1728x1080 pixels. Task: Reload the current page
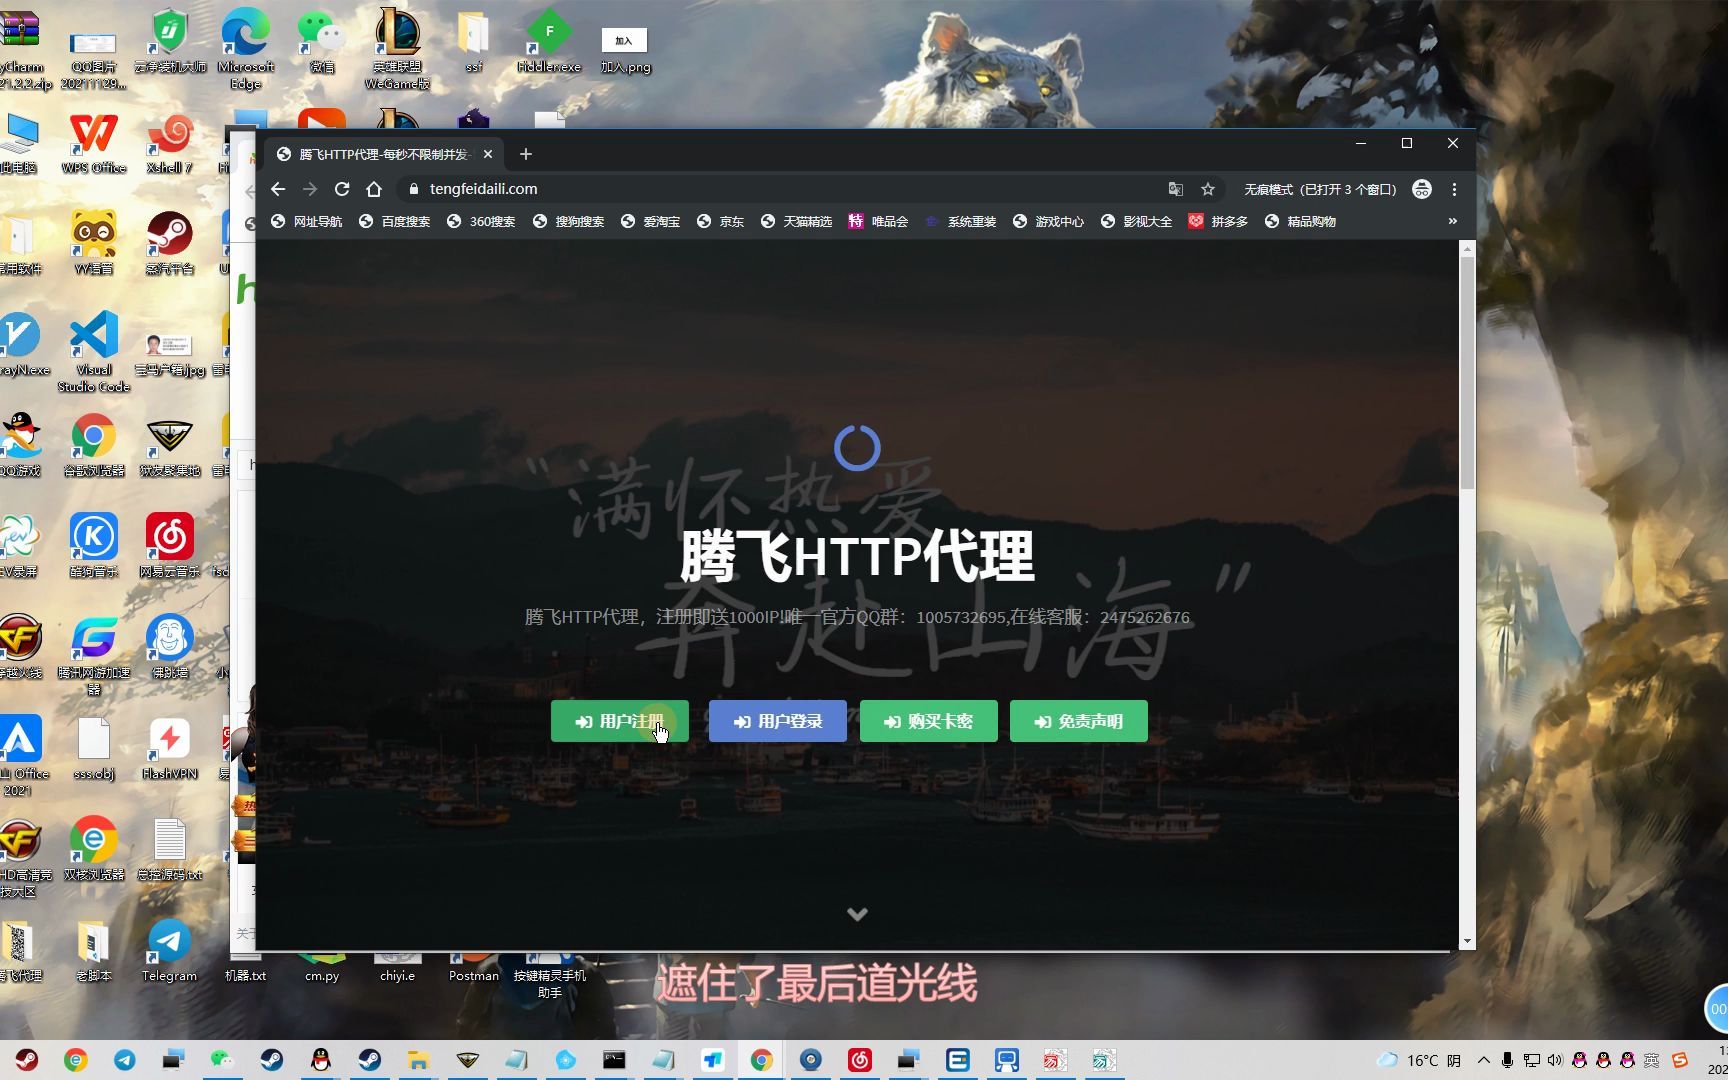click(342, 188)
